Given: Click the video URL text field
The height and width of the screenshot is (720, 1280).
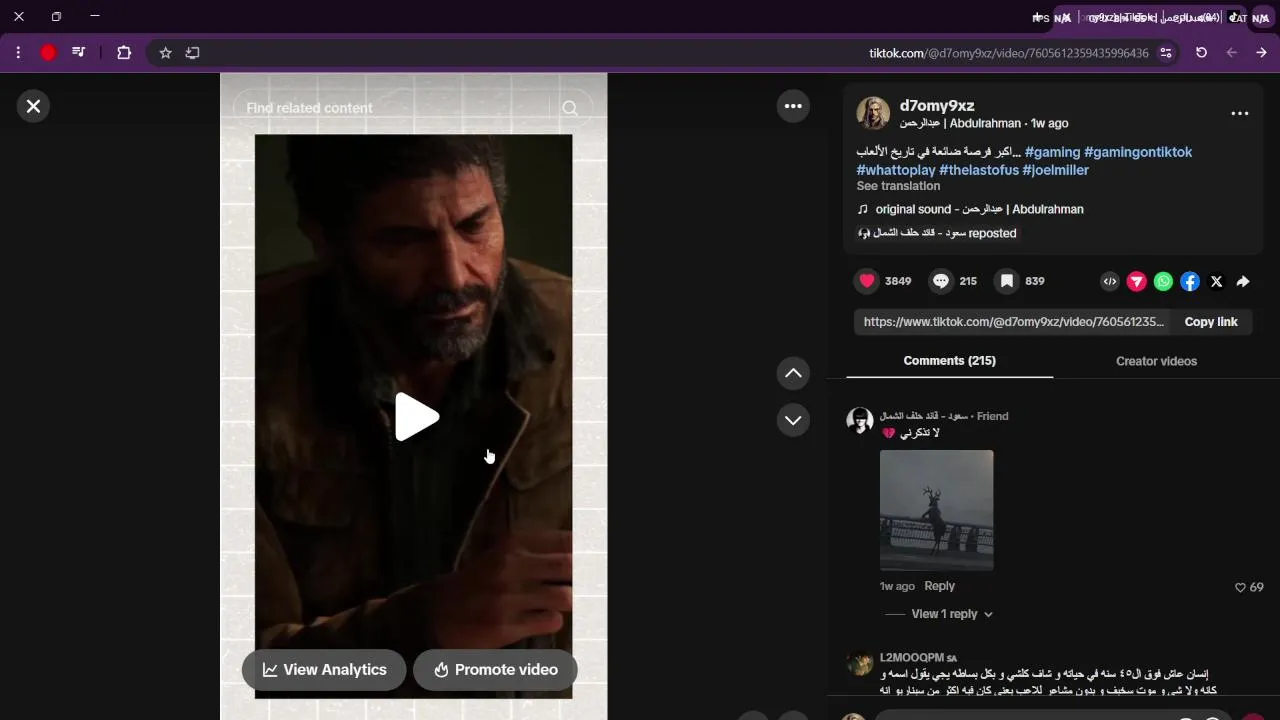Looking at the screenshot, I should [x=1013, y=322].
